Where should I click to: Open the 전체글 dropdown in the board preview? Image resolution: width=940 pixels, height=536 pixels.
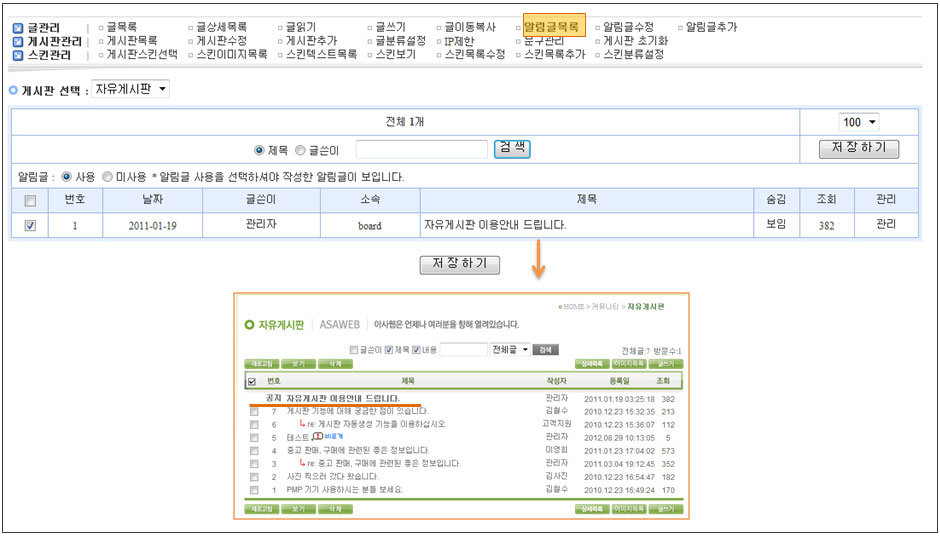click(x=510, y=350)
